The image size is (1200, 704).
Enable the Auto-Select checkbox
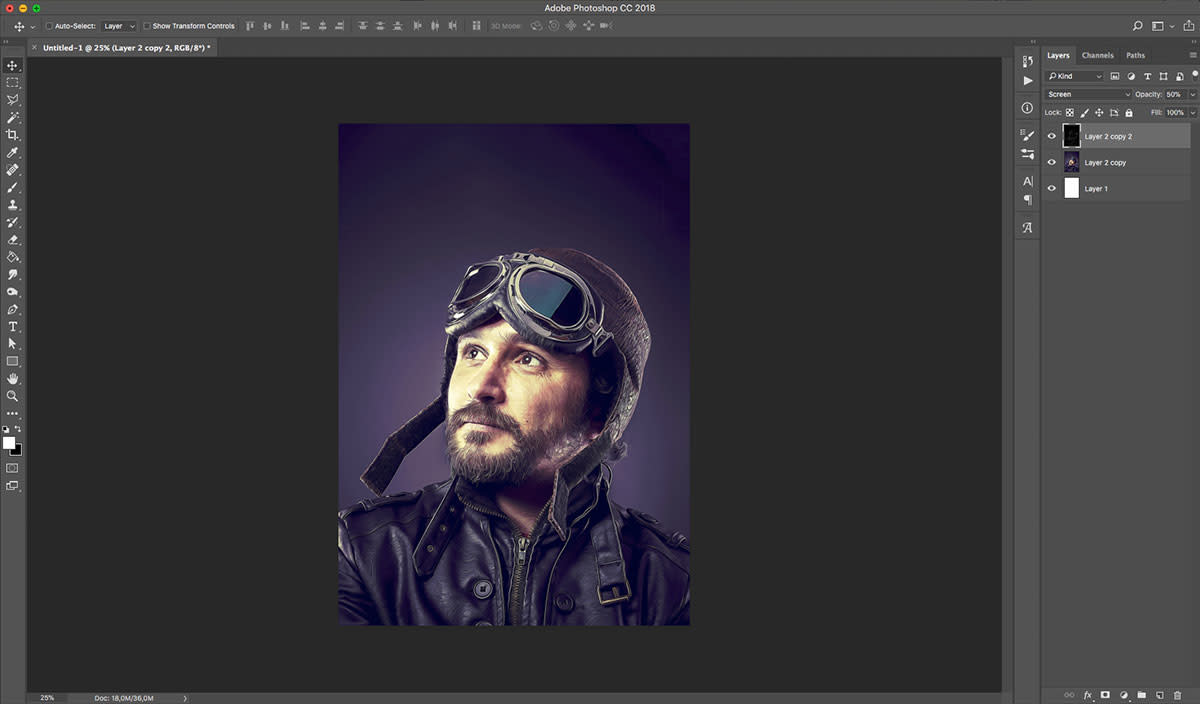(x=49, y=26)
